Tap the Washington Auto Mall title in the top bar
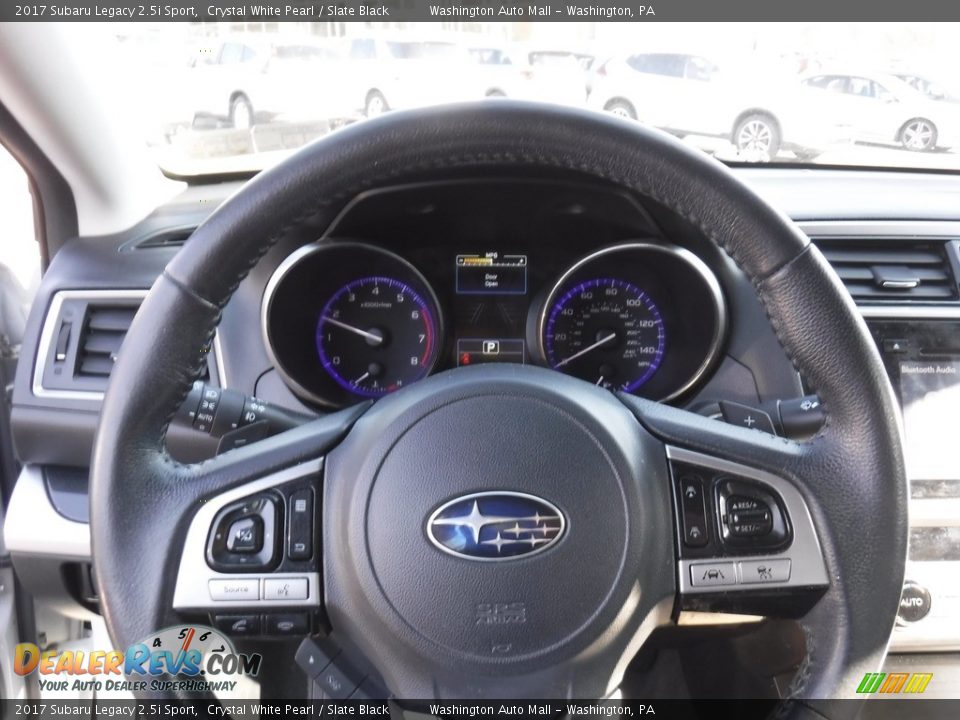The image size is (960, 720). [x=542, y=10]
